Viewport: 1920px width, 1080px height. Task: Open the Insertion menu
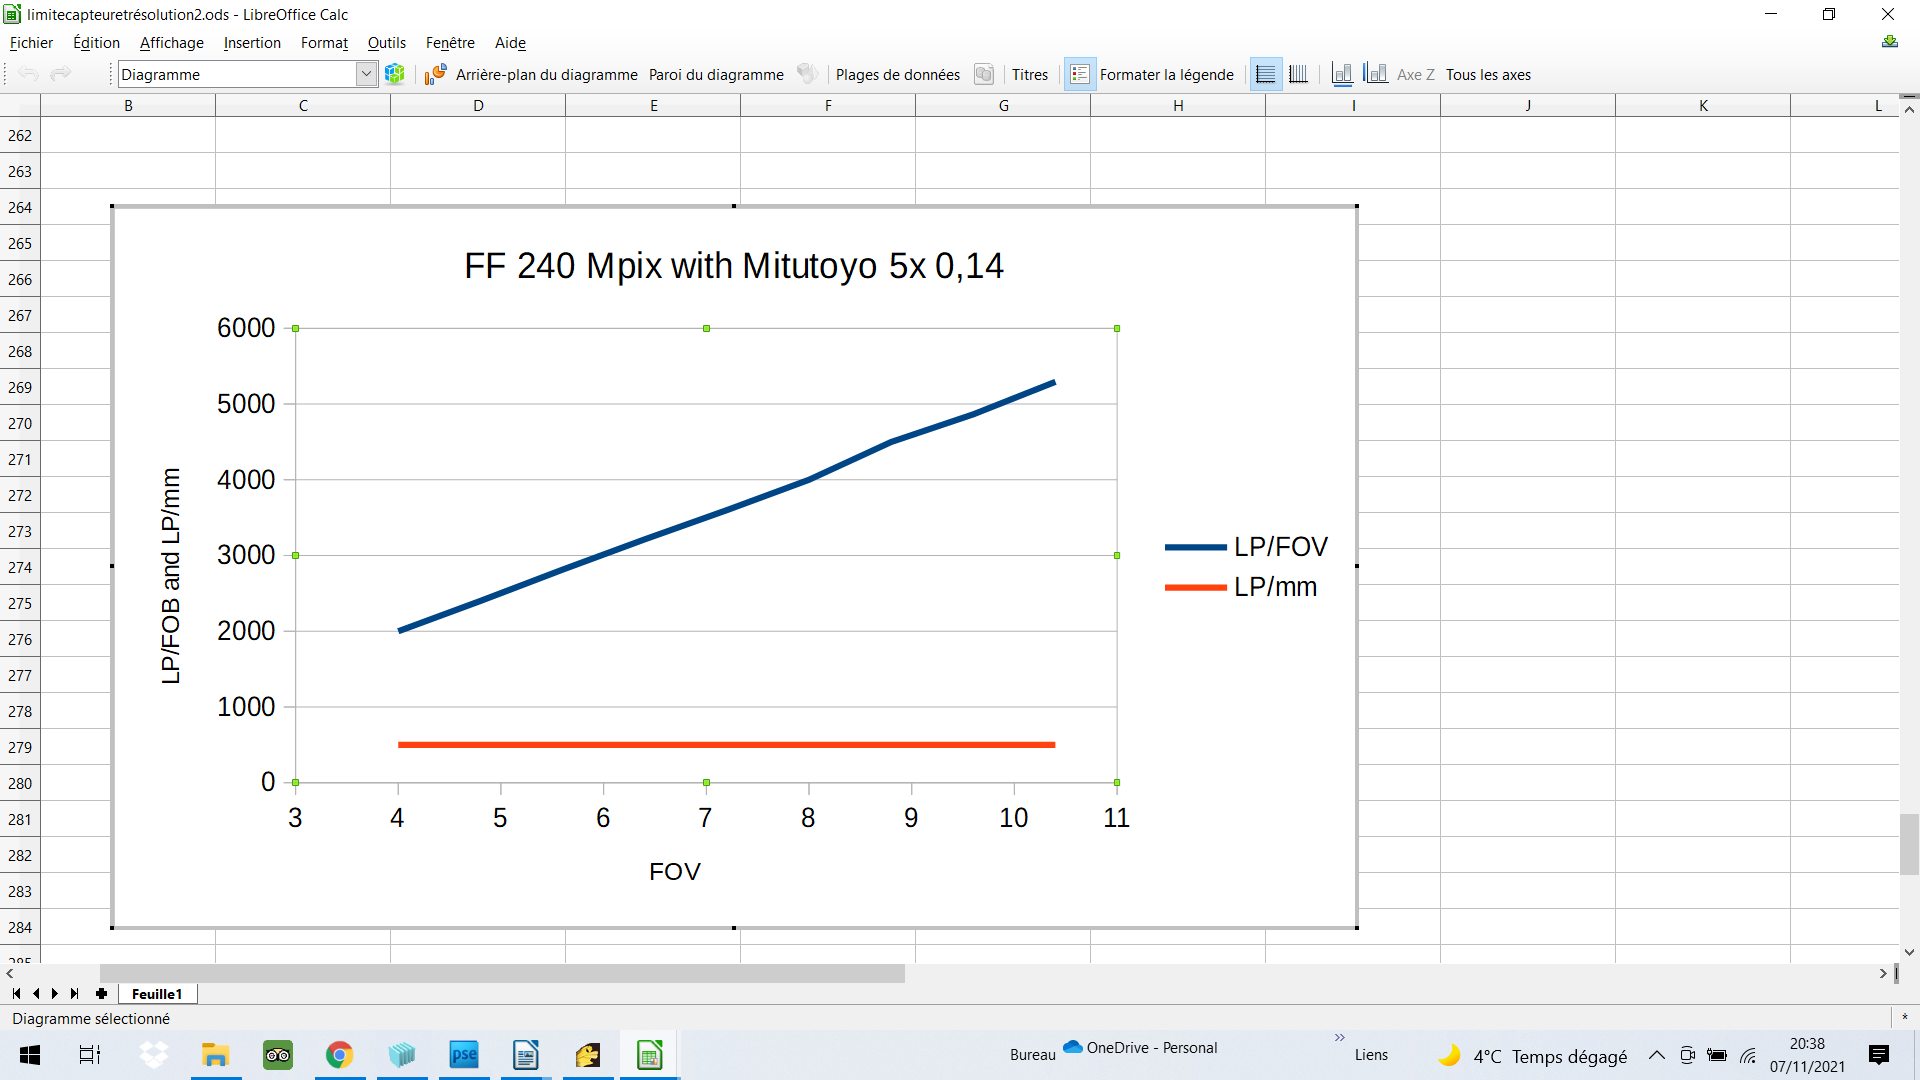tap(252, 43)
